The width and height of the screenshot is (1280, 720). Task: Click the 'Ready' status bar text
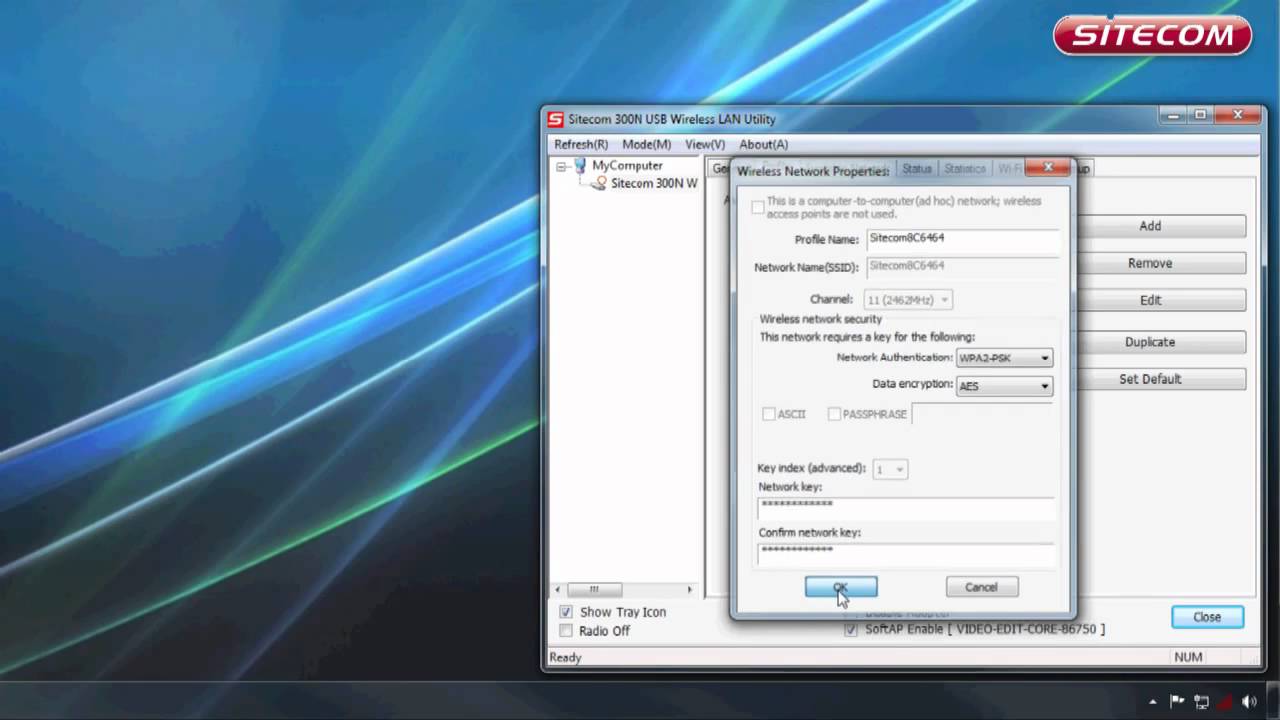pos(565,657)
